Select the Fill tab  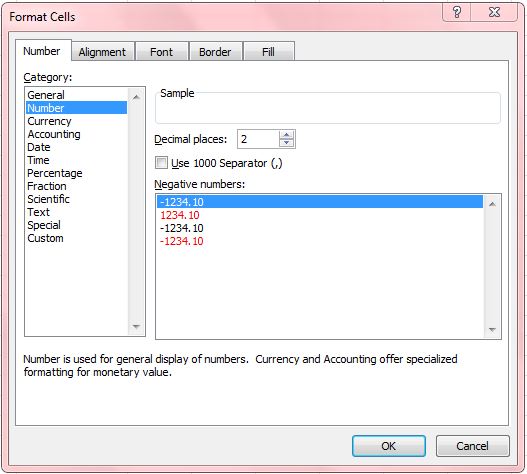pyautogui.click(x=268, y=52)
